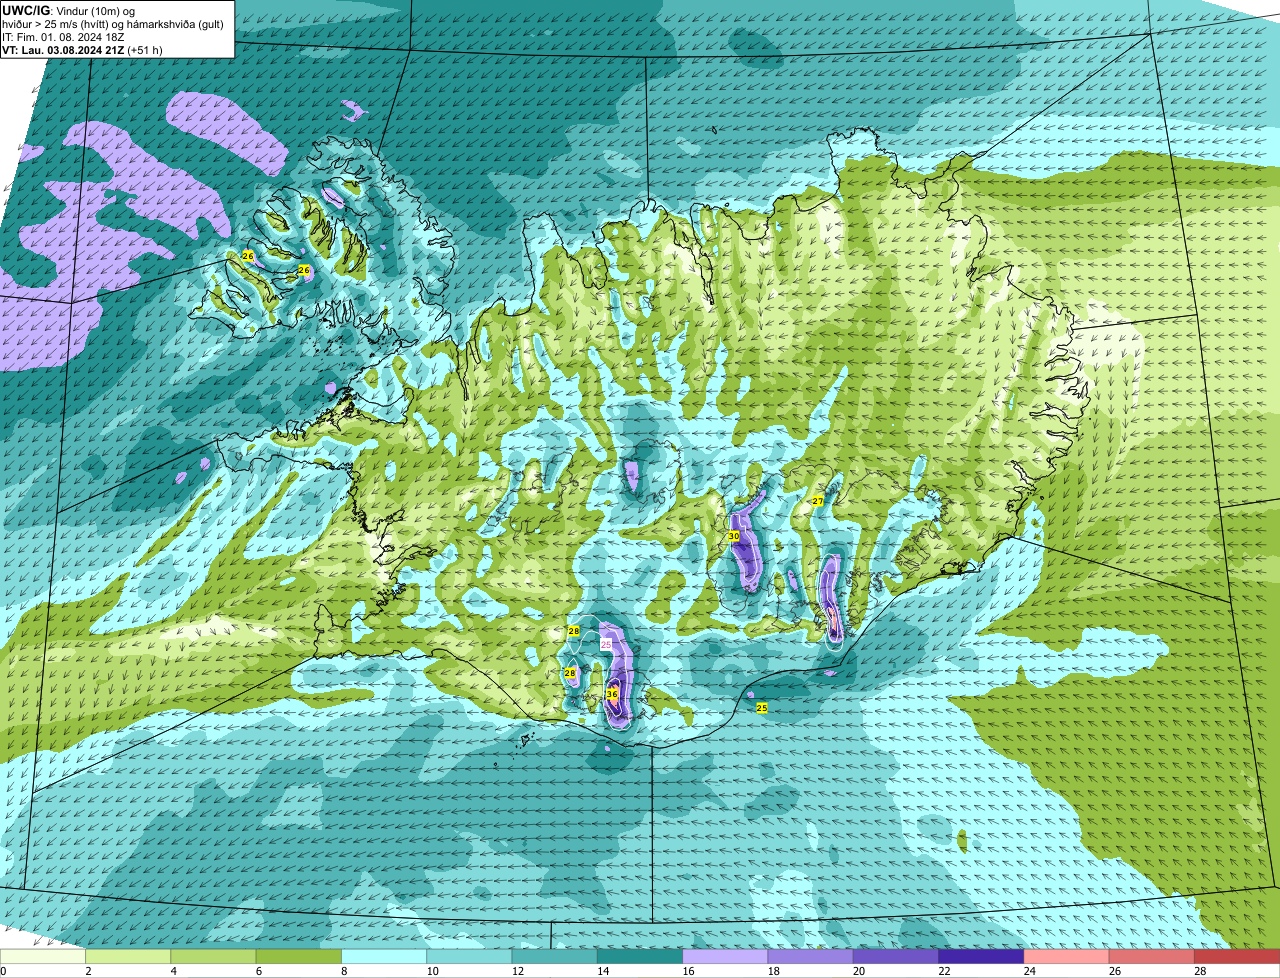This screenshot has width=1280, height=978.
Task: Click the 'VT: Lau. 03.08.2024 21Z' valid time
Action: [x=64, y=50]
